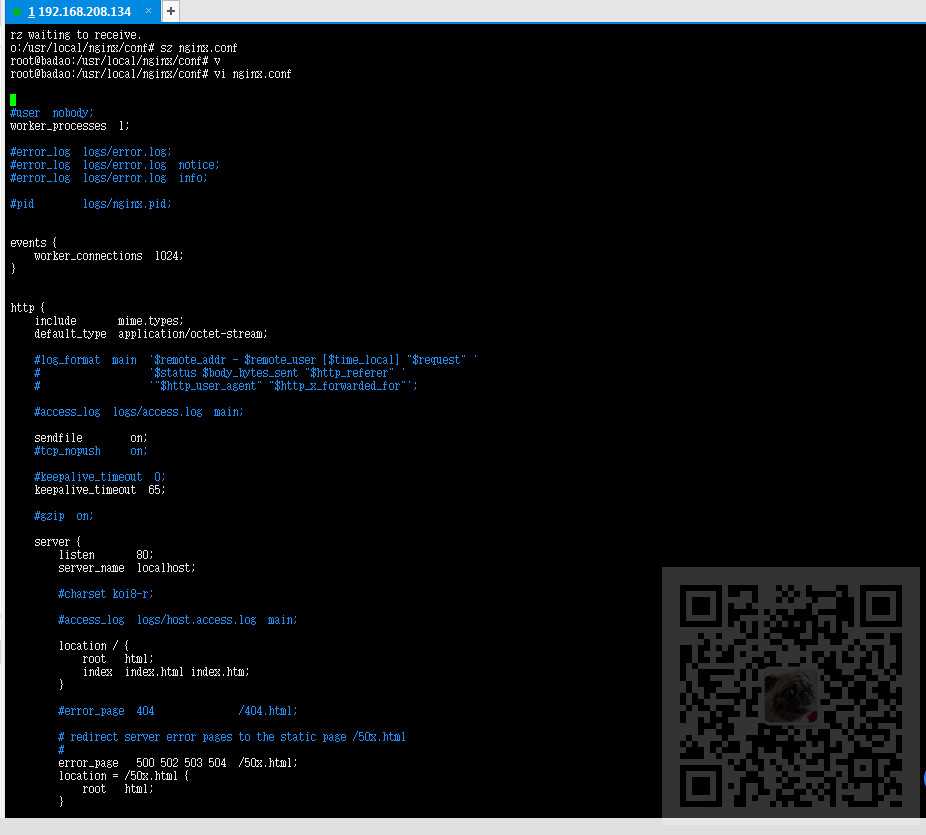The height and width of the screenshot is (835, 926).
Task: Click the '#log_format main' comment line
Action: pos(256,360)
